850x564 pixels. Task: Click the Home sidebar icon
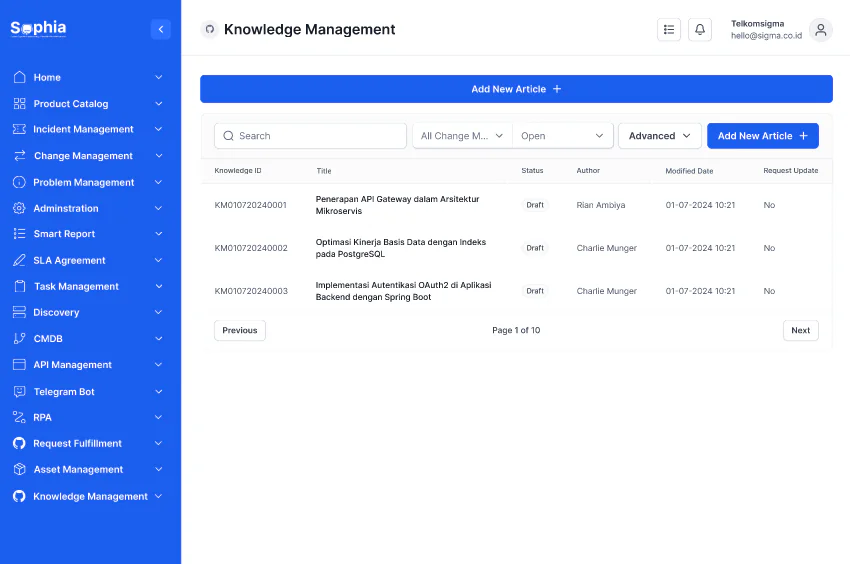20,77
